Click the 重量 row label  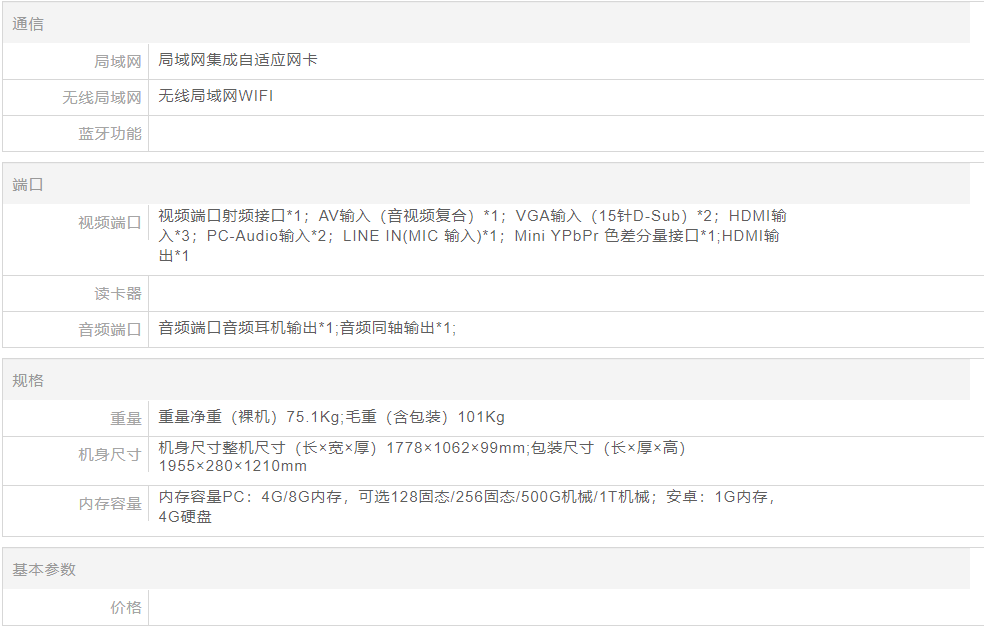(125, 419)
